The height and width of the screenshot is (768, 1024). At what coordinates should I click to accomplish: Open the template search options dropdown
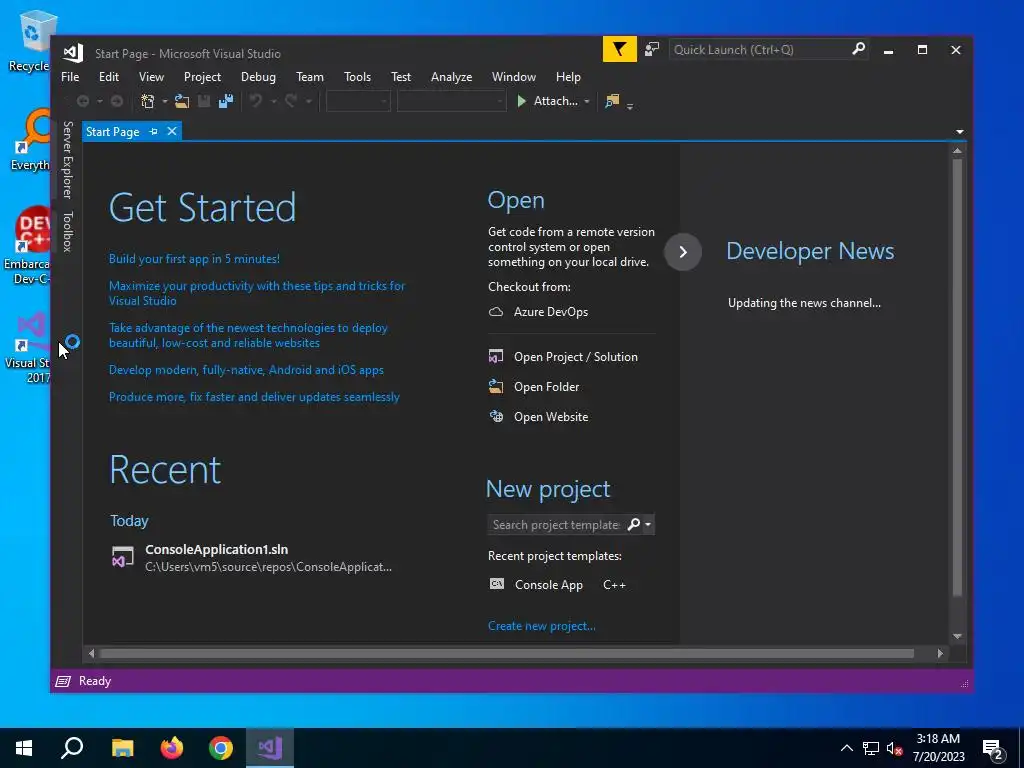(648, 524)
